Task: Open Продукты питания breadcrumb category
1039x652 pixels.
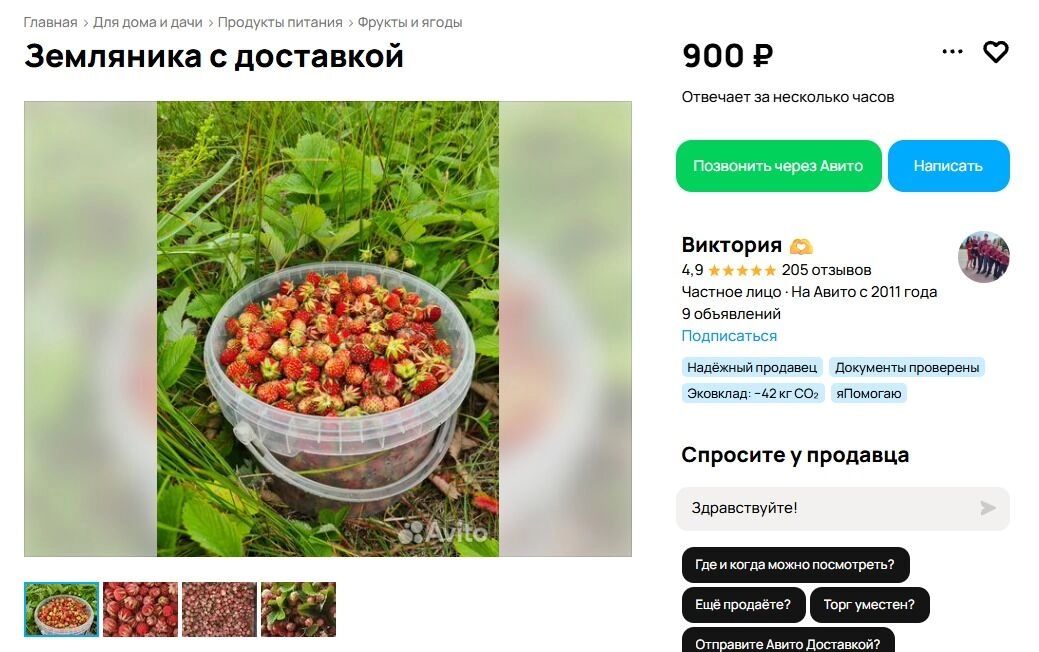Action: (280, 23)
